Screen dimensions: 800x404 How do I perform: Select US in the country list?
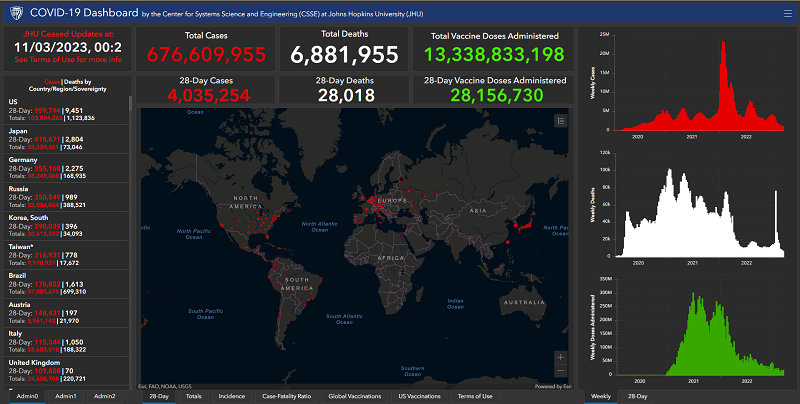(x=66, y=110)
